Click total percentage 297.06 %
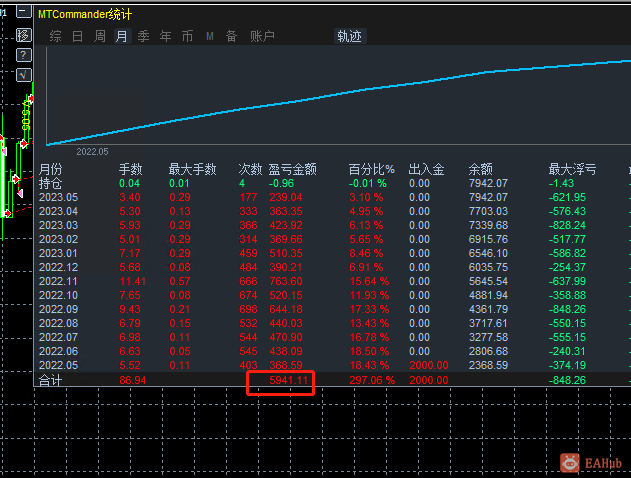This screenshot has height=478, width=631. point(372,380)
